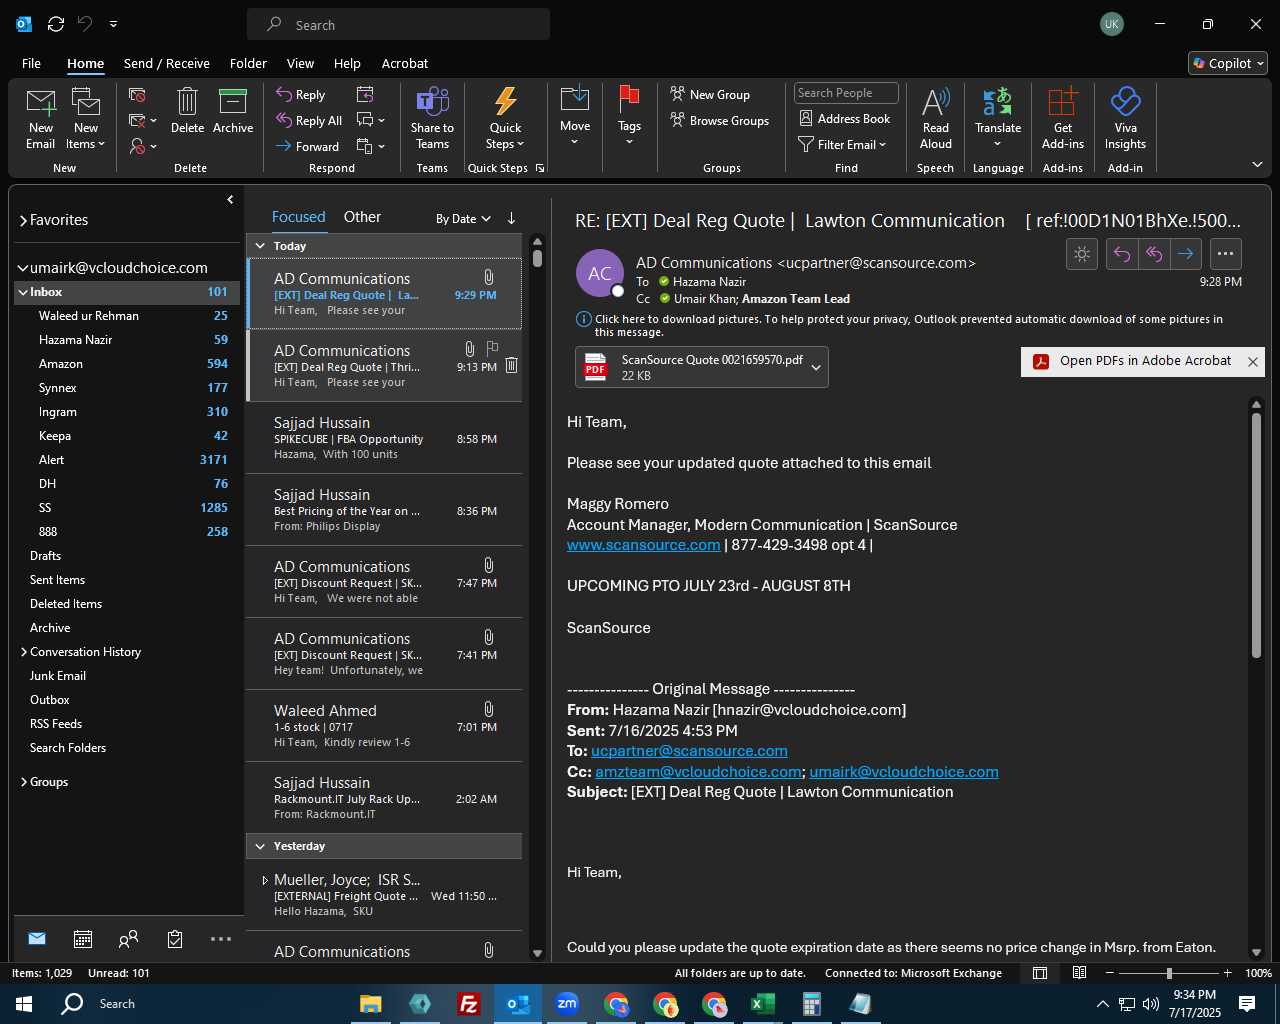
Task: Create a New Email
Action: (41, 119)
